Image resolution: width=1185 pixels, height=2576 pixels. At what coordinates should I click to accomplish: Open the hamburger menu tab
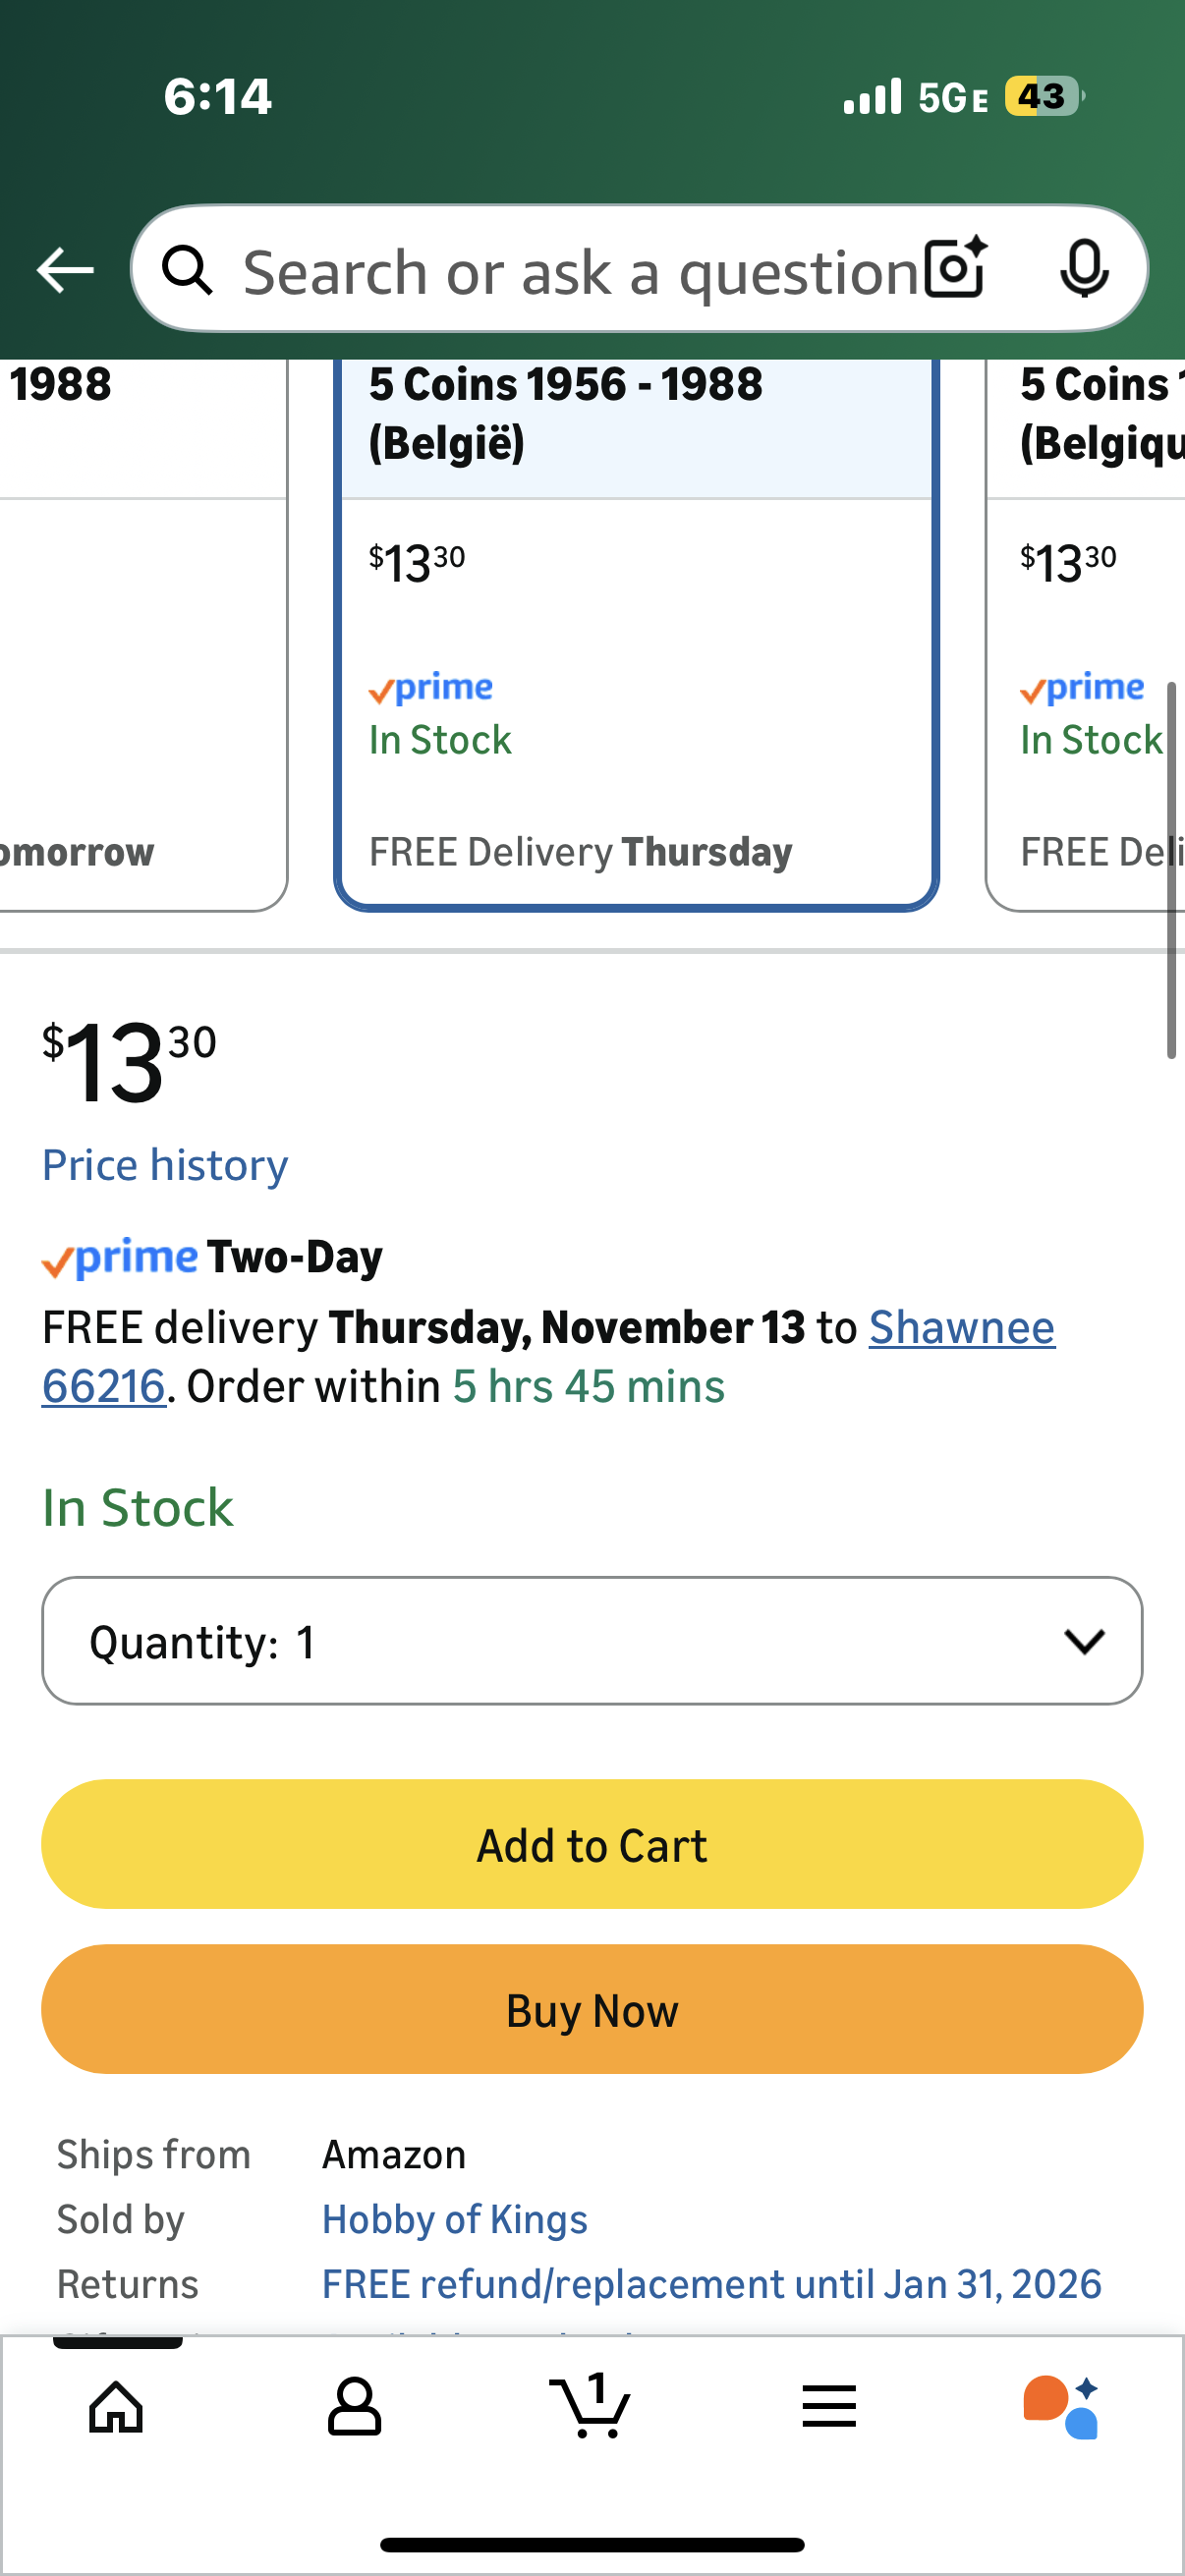click(829, 2405)
